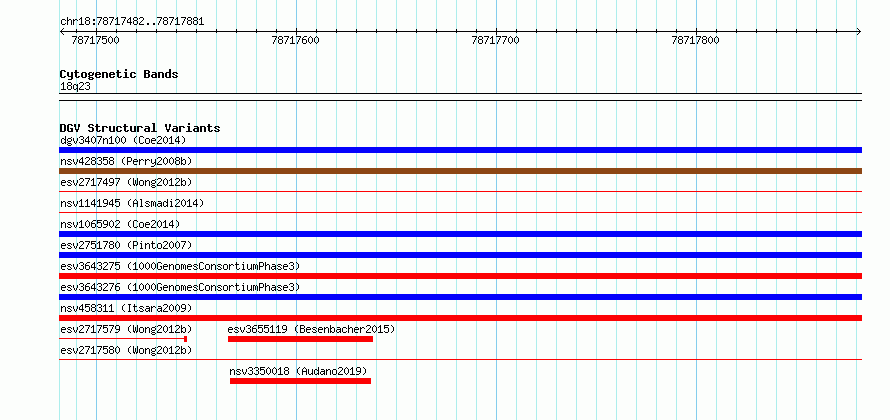Click the Cytogenetic Bands track title

click(x=119, y=74)
